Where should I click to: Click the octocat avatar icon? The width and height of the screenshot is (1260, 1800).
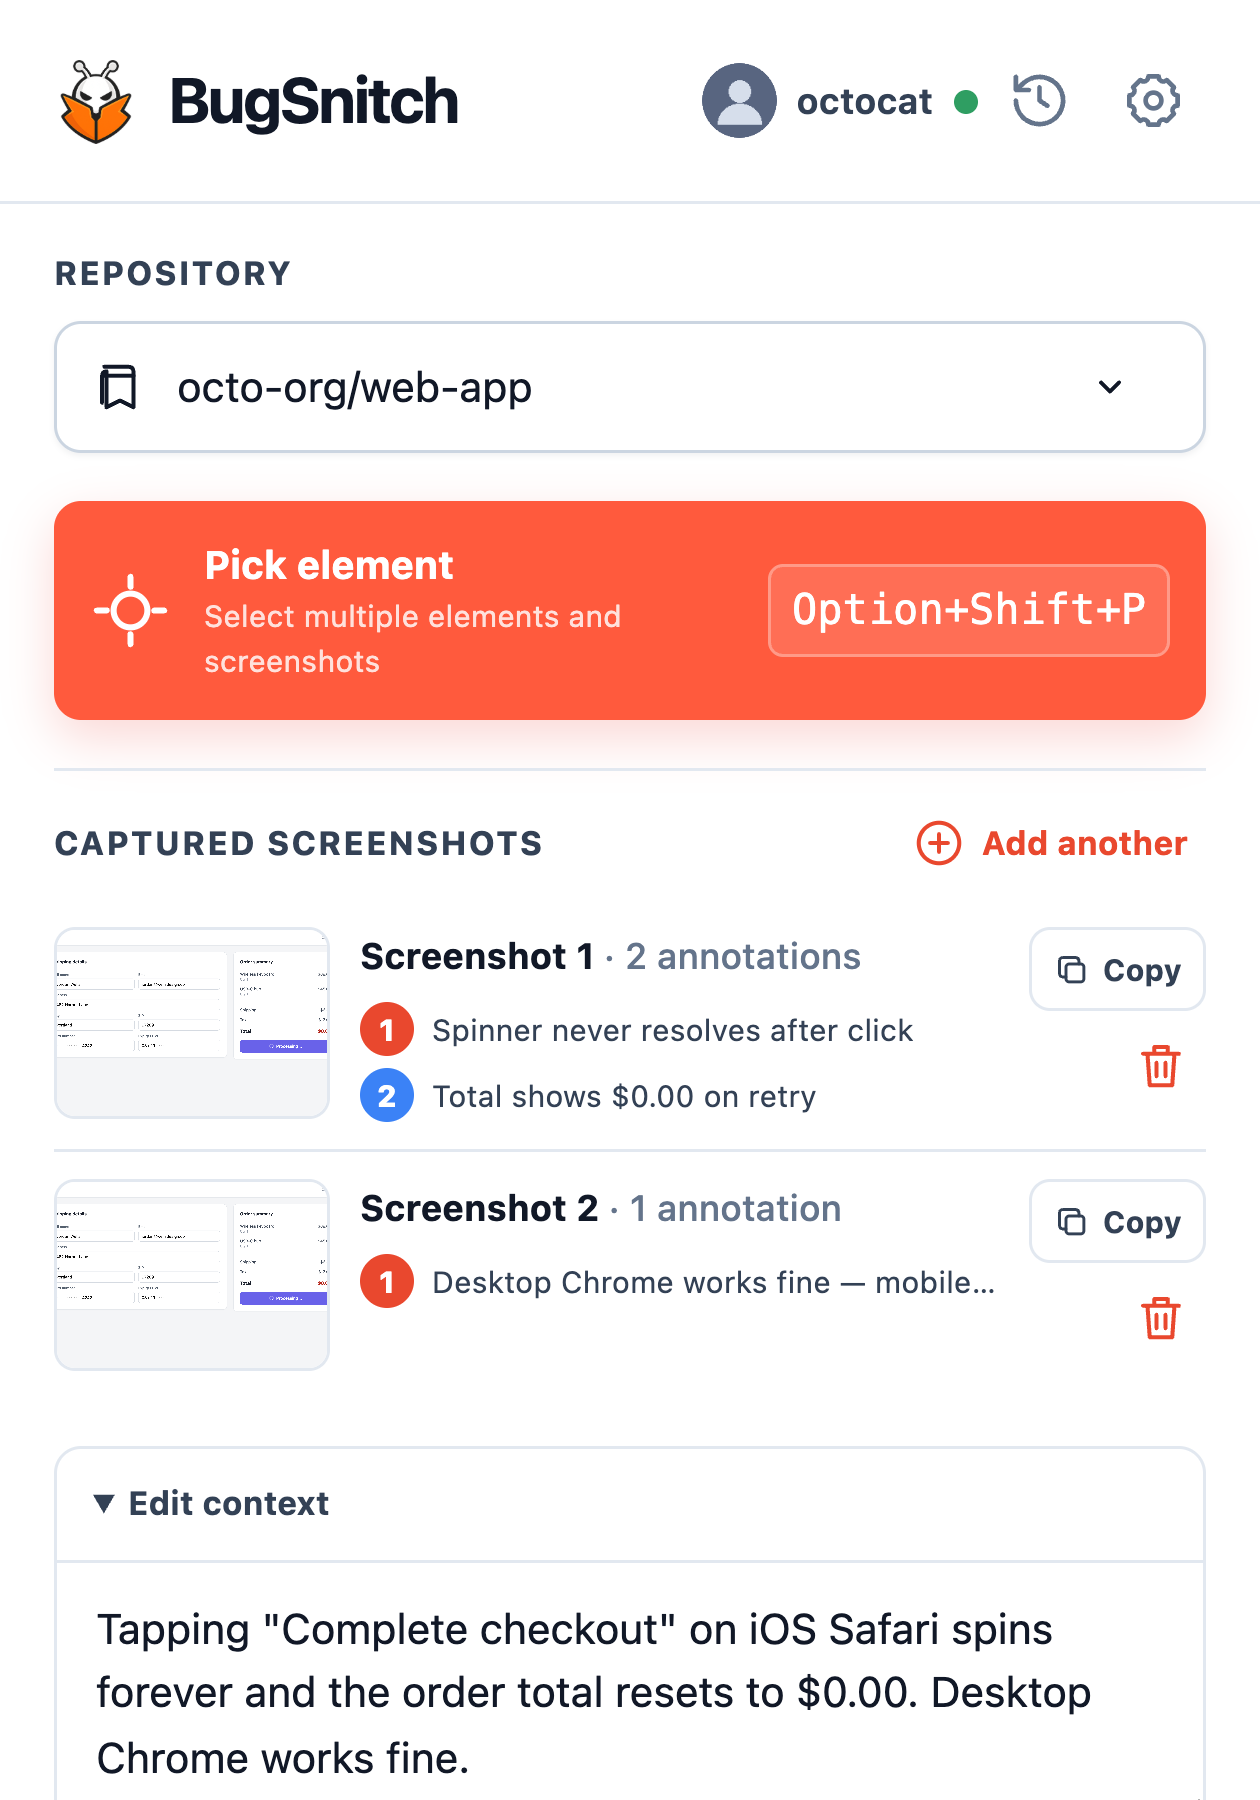coord(739,101)
